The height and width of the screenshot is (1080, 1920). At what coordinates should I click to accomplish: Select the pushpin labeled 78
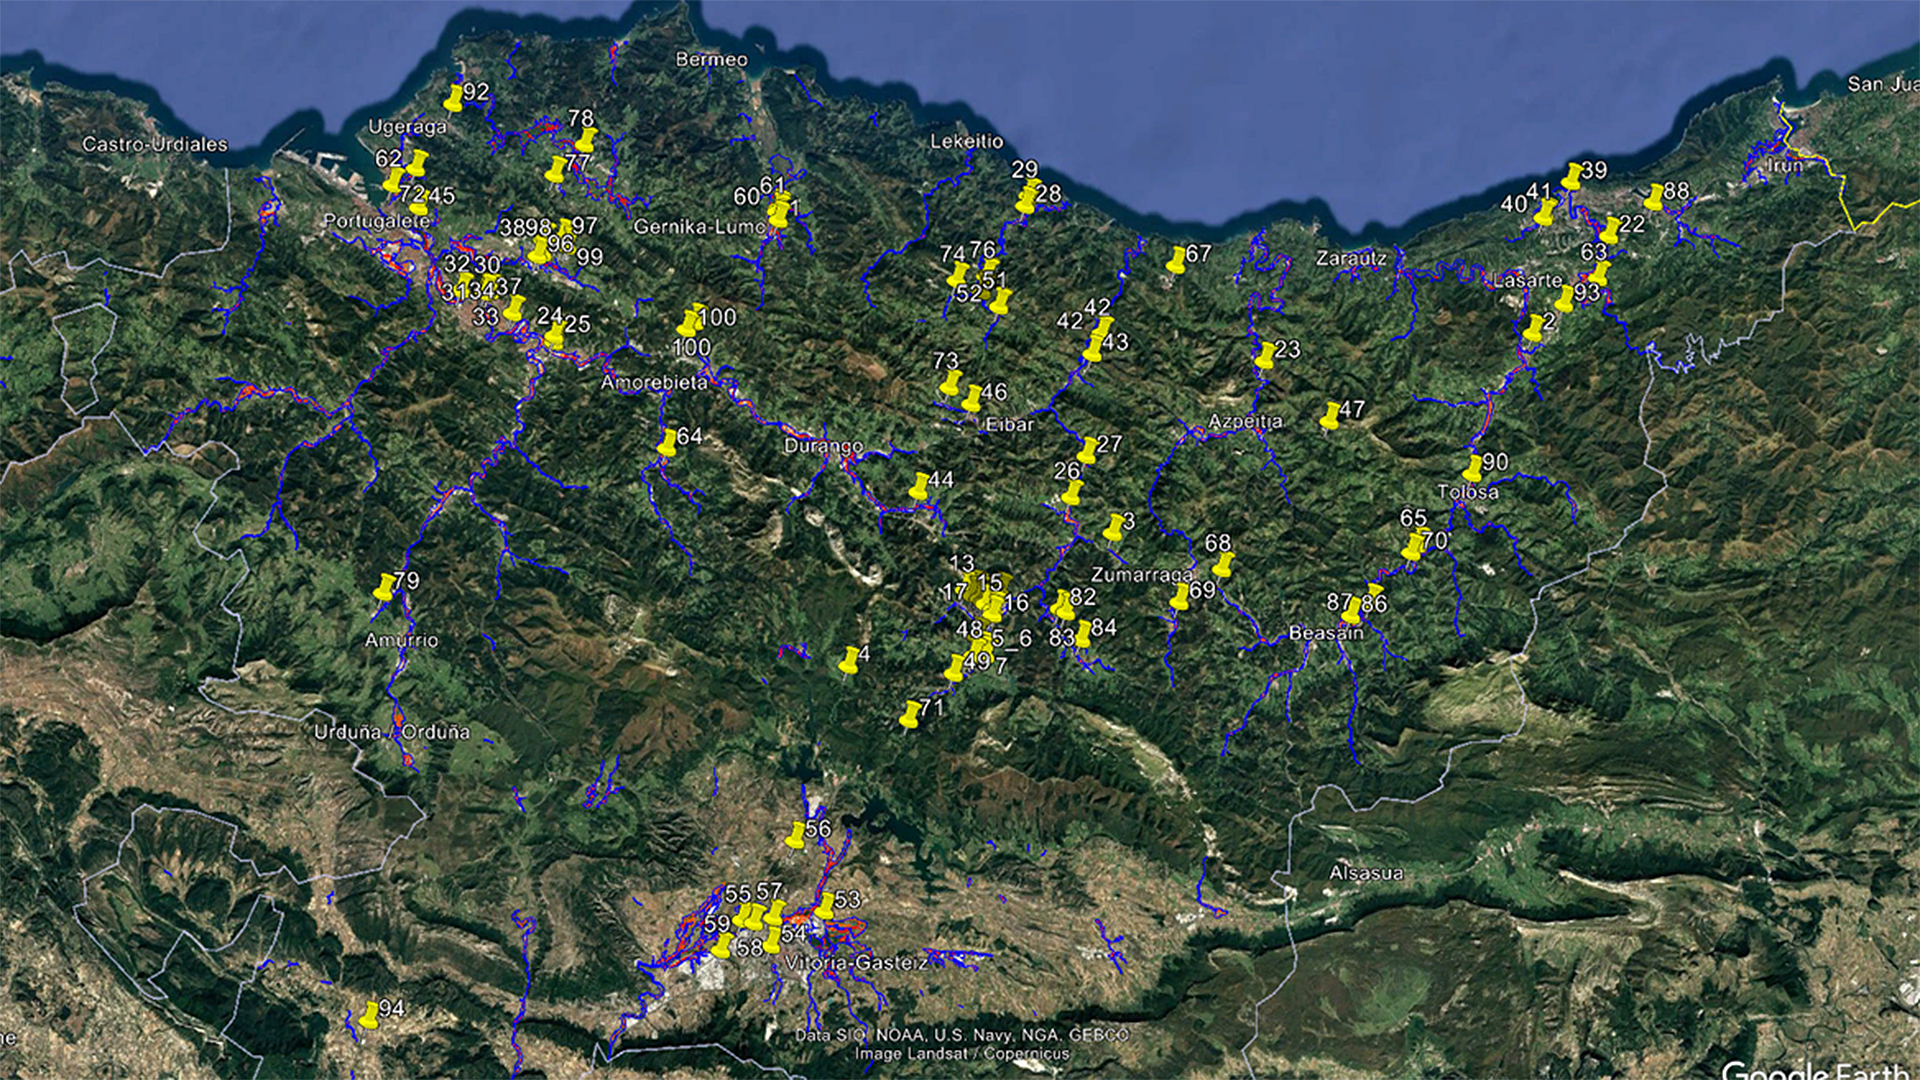(x=586, y=139)
